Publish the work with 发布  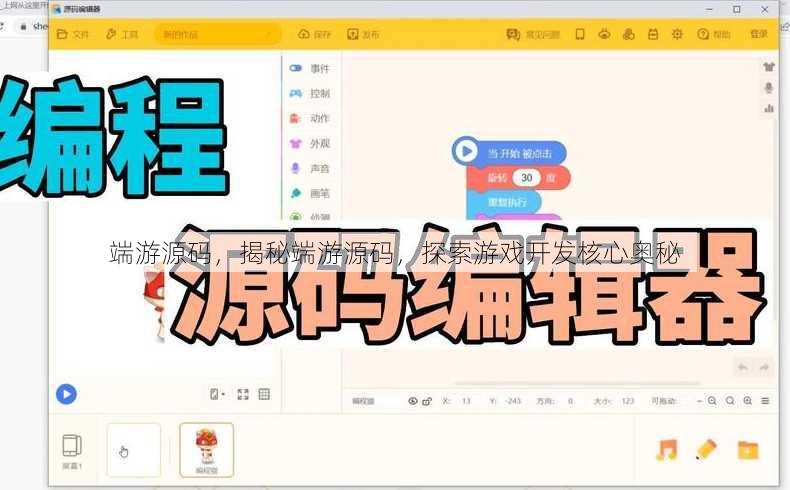point(363,34)
